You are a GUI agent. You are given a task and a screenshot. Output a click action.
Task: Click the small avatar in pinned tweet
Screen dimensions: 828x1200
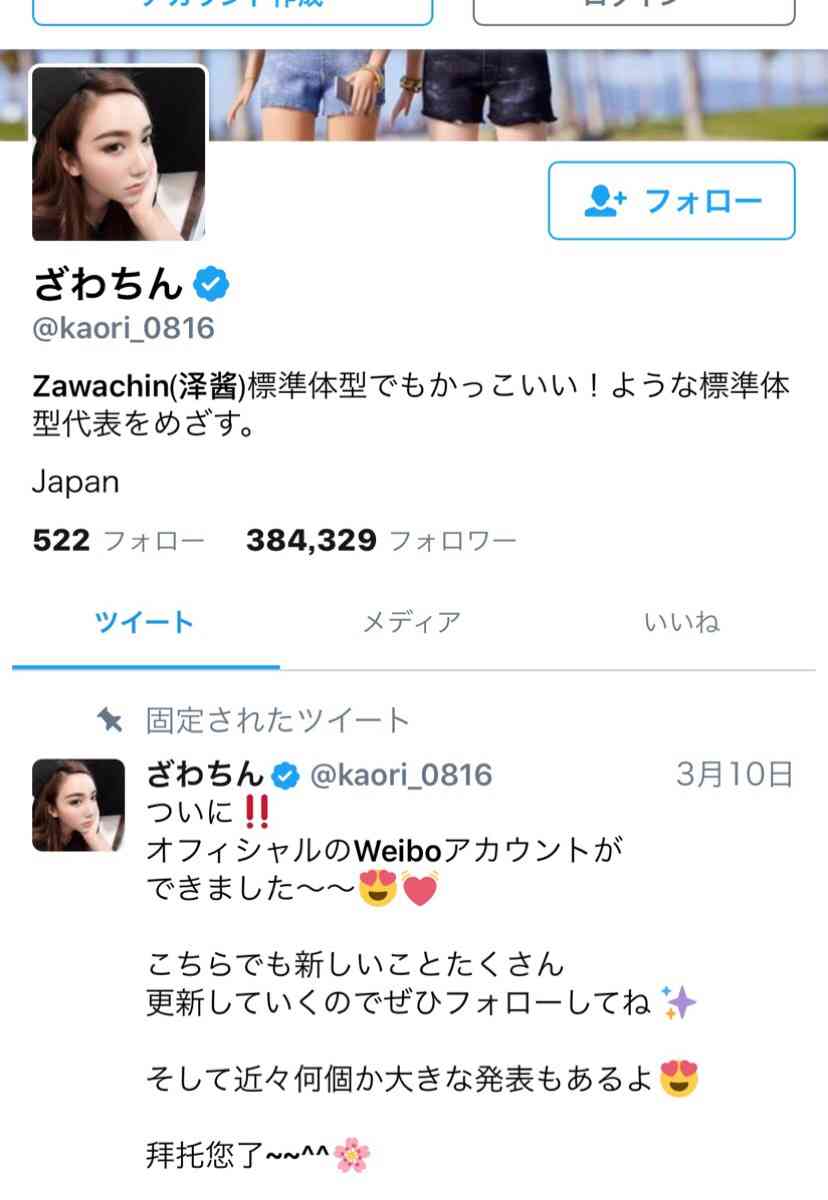click(x=78, y=805)
